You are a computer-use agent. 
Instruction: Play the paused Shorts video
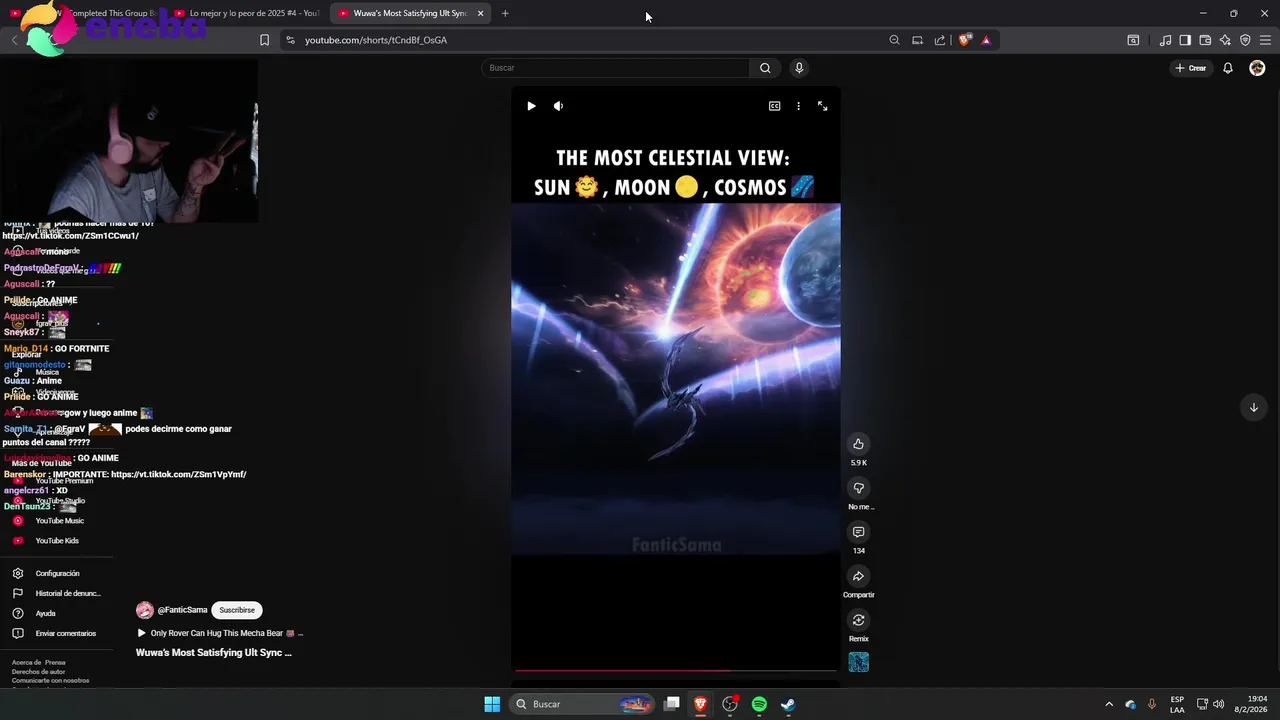pyautogui.click(x=531, y=106)
